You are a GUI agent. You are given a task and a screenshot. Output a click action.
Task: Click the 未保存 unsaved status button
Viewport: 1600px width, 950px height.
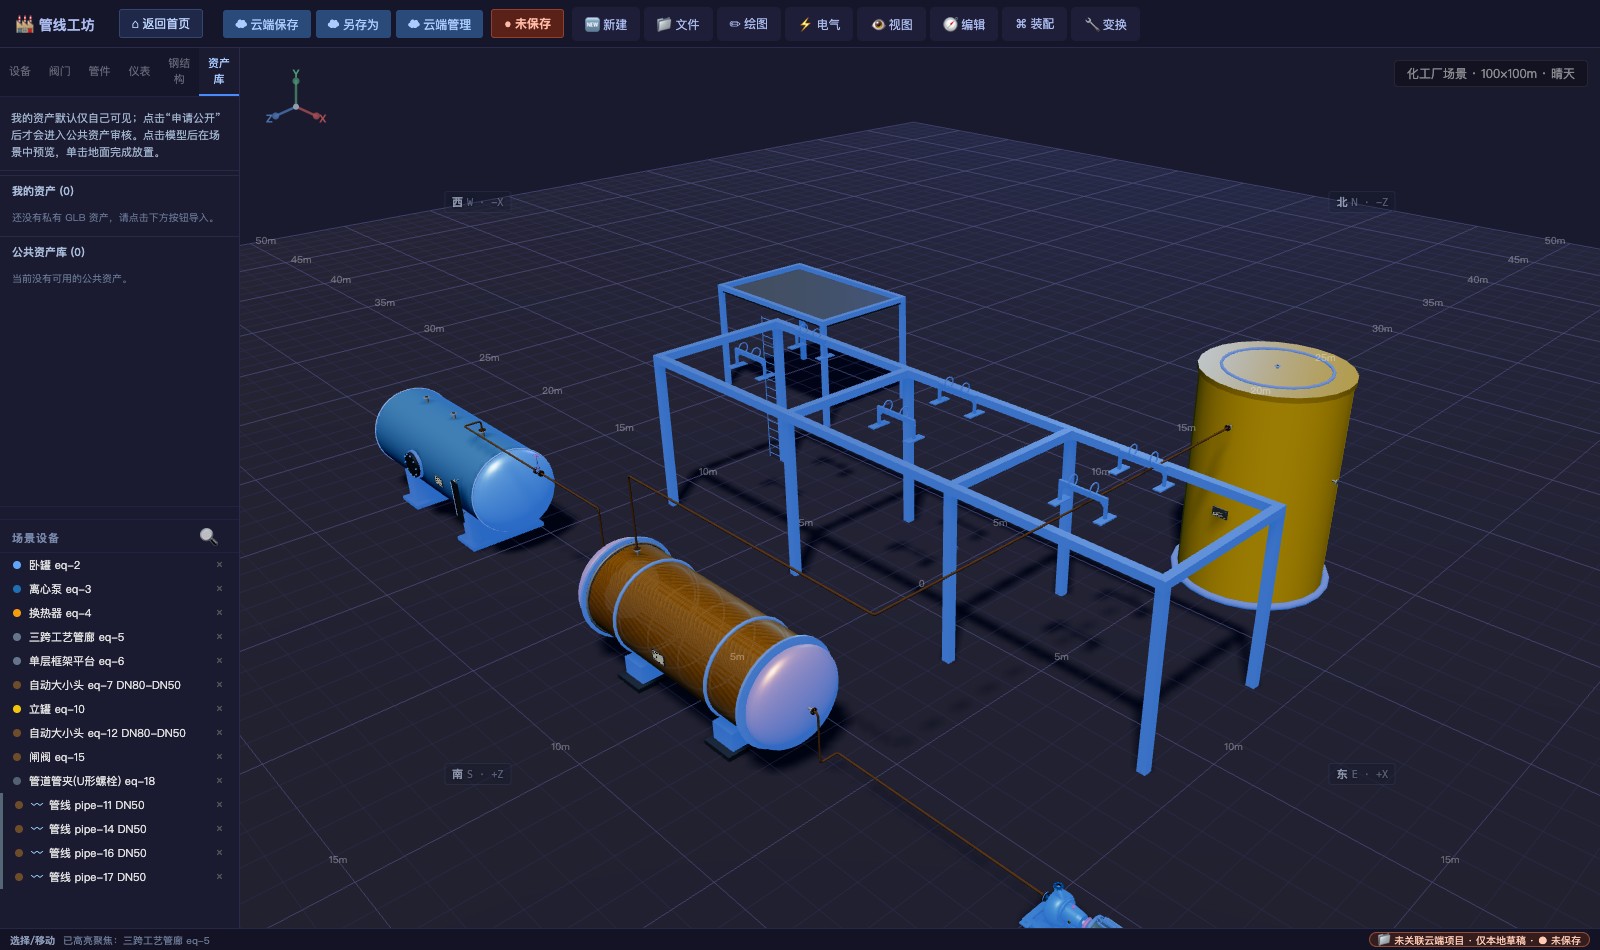[527, 24]
